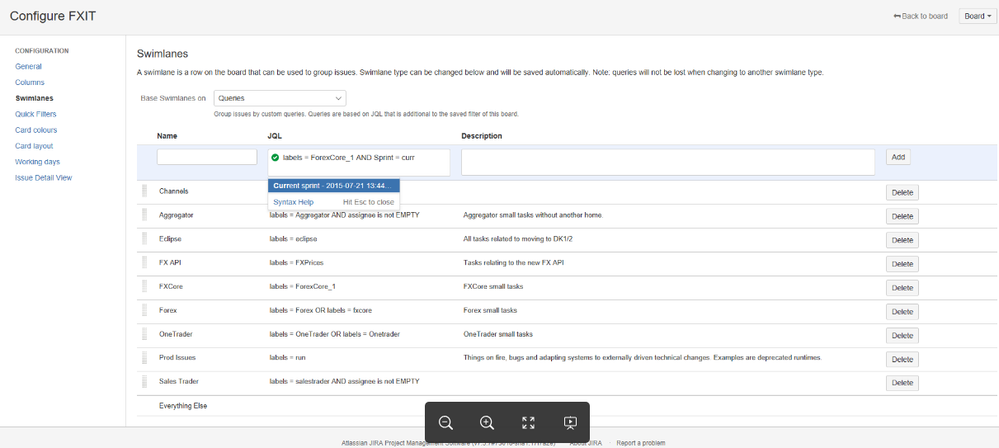Delete the Channels swimlane
Viewport: 999px width, 448px height.
click(902, 192)
